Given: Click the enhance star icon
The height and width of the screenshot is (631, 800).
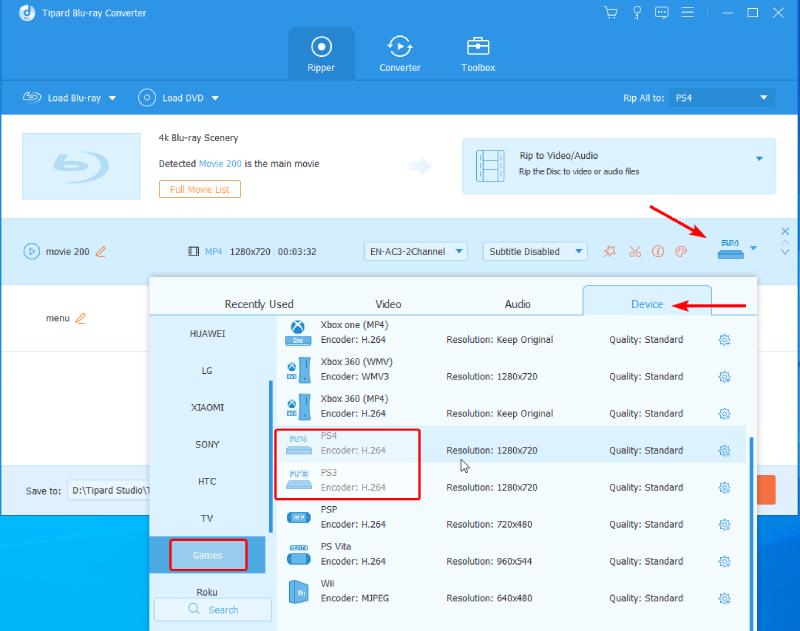Looking at the screenshot, I should coord(610,251).
